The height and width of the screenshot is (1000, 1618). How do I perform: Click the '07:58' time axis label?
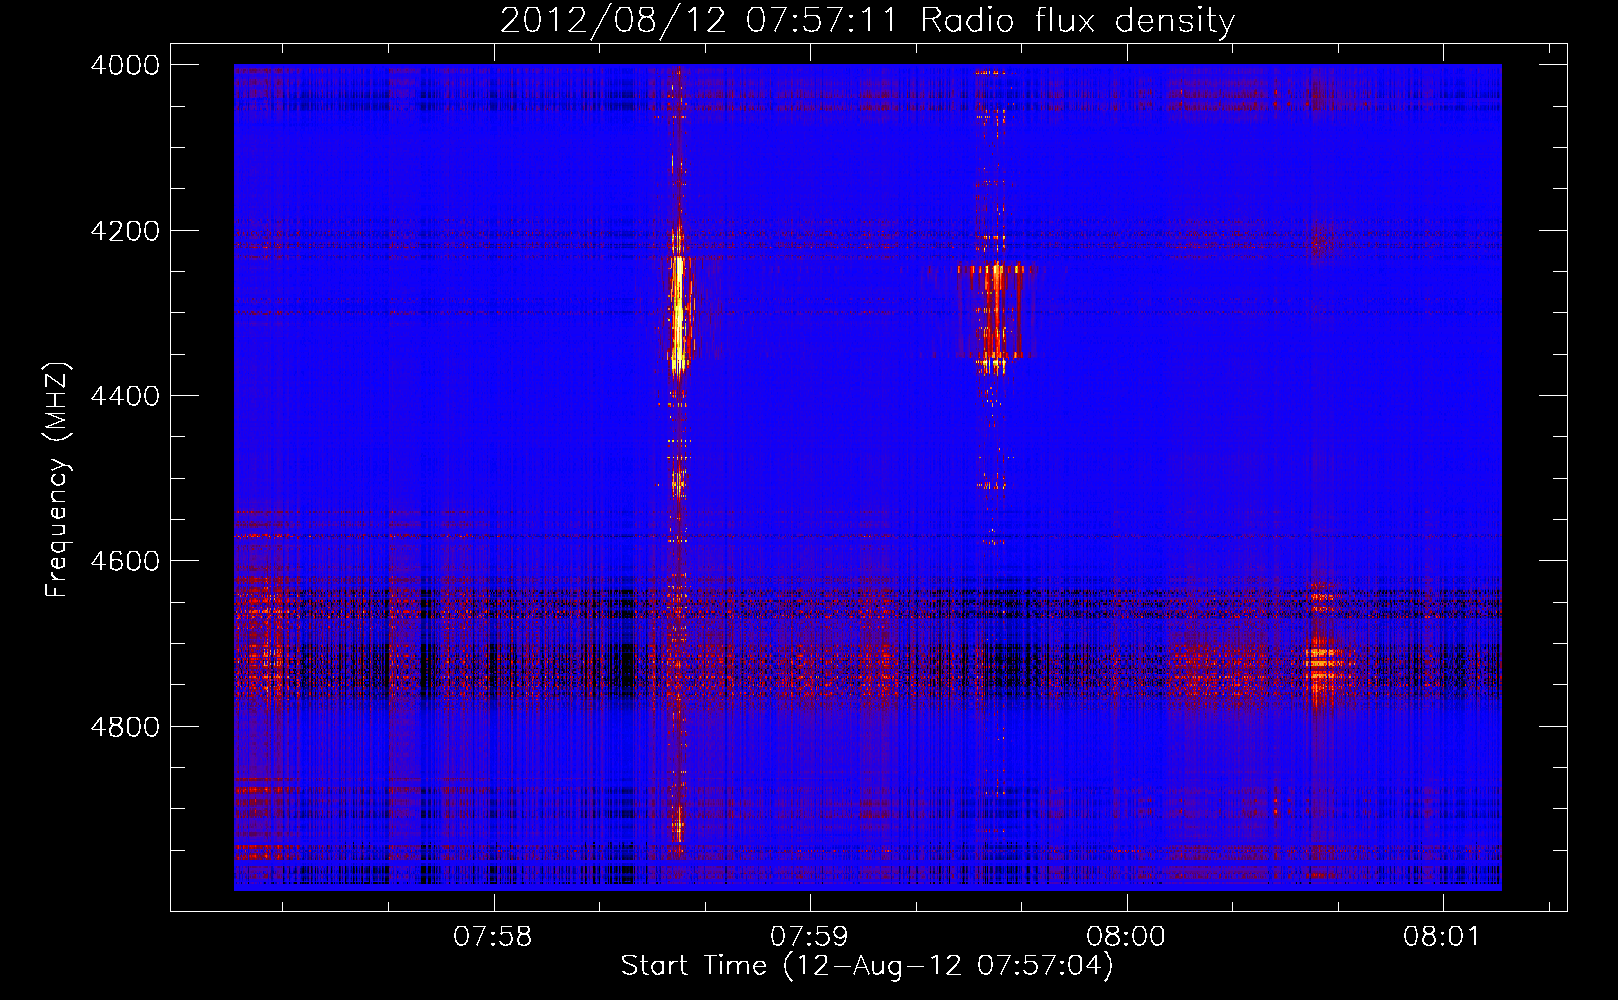pos(493,936)
